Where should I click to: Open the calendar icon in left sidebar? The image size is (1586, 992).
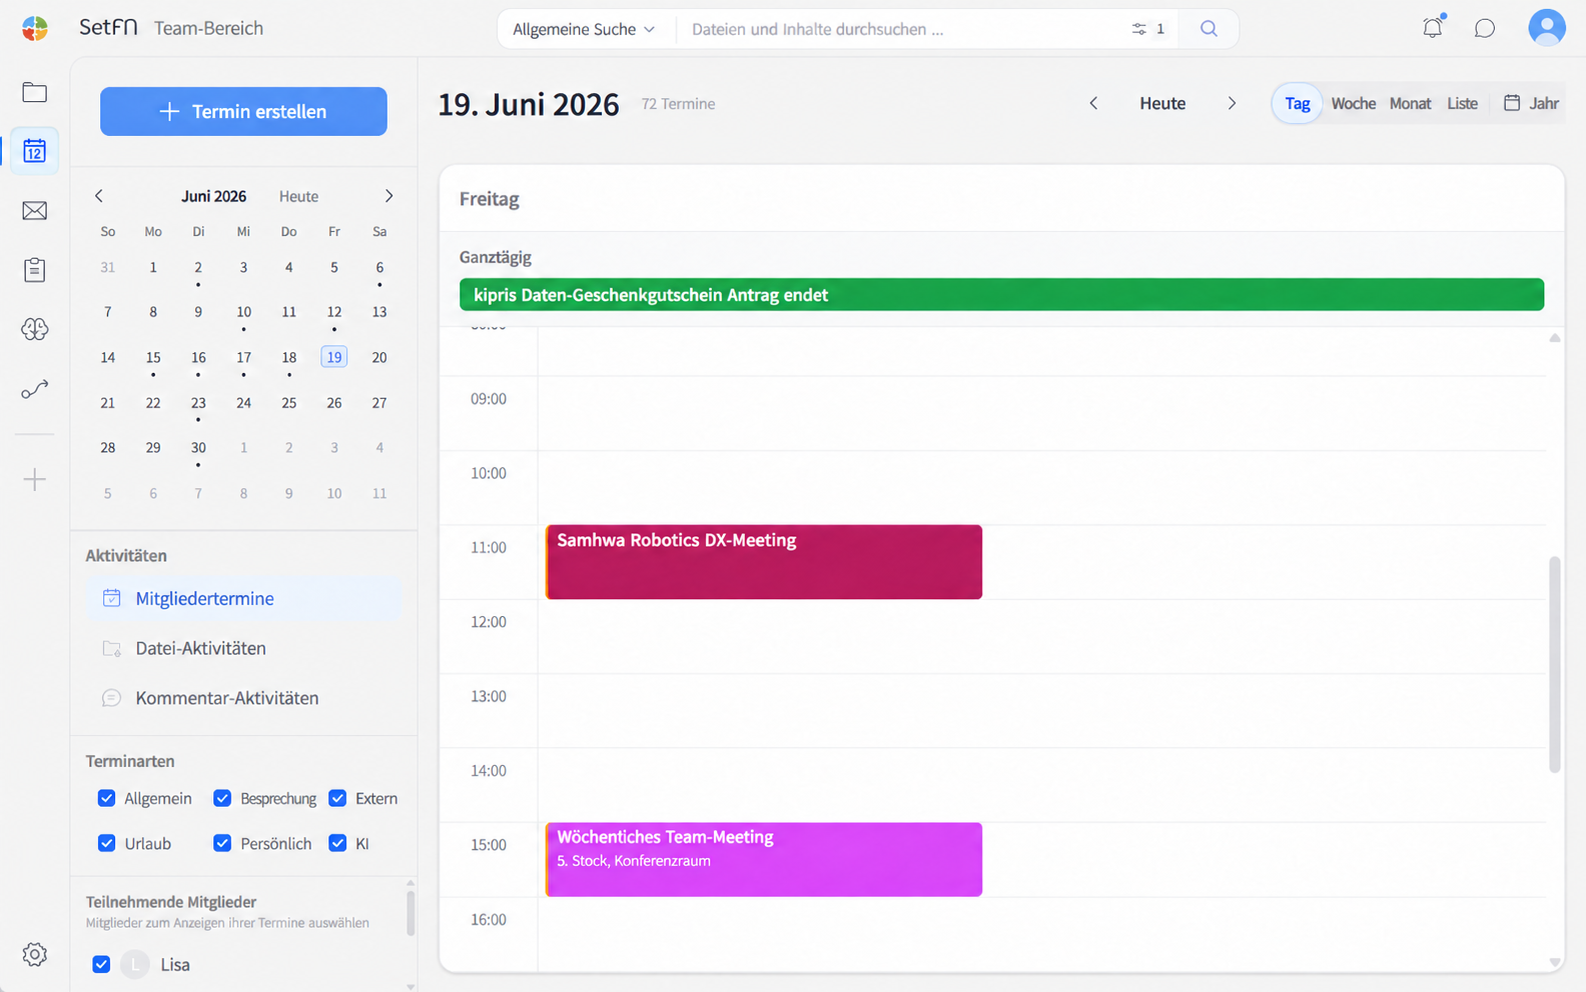pyautogui.click(x=35, y=151)
